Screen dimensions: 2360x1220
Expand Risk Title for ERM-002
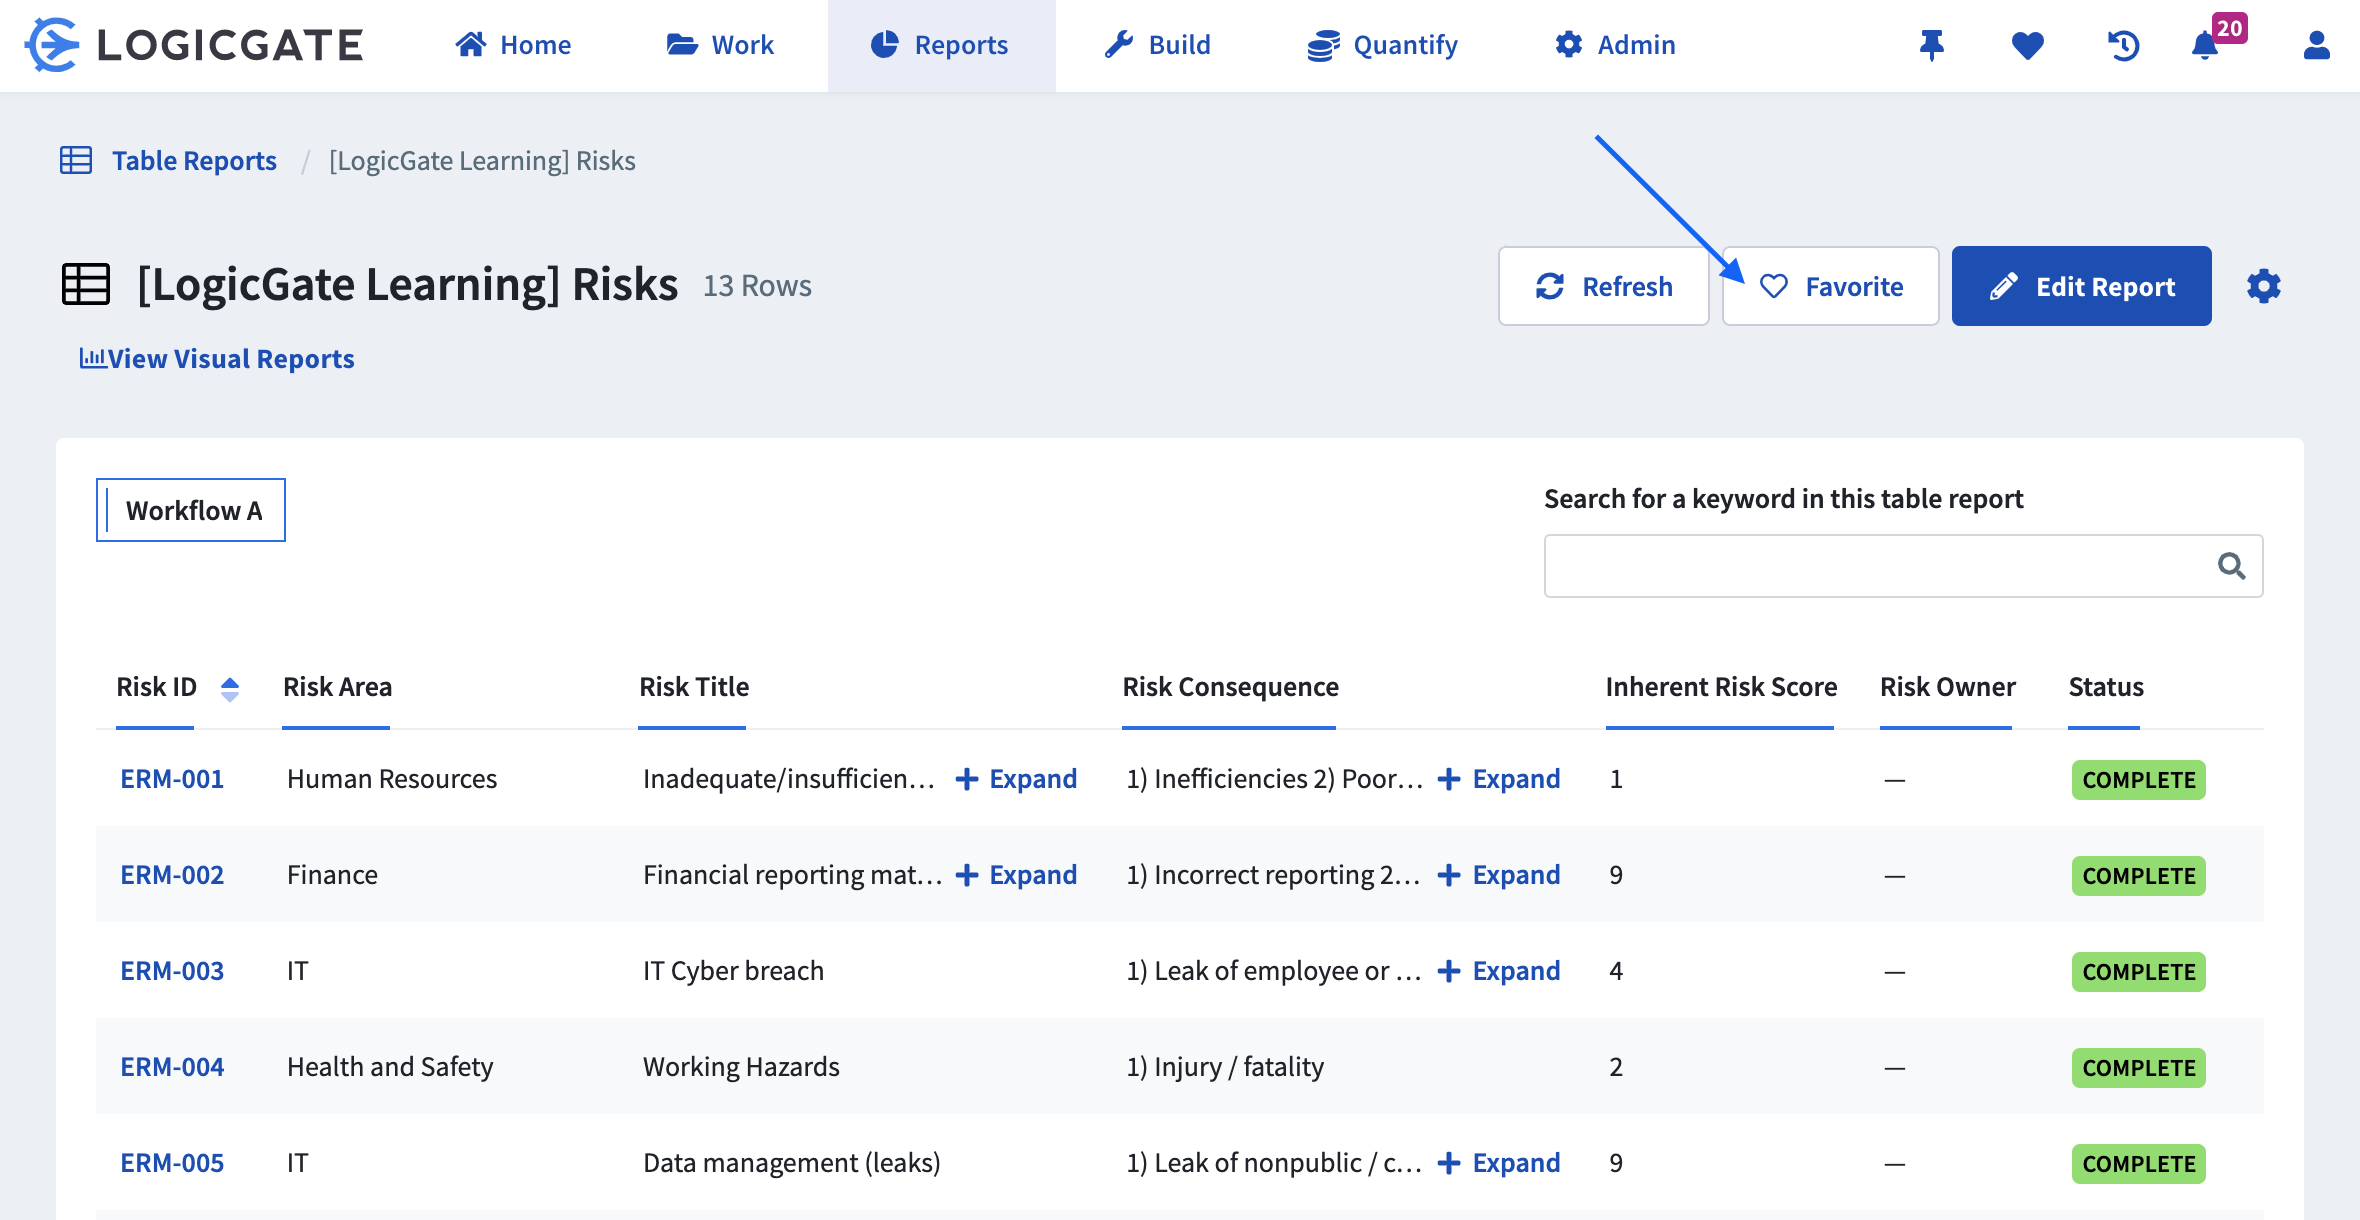pyautogui.click(x=1017, y=875)
